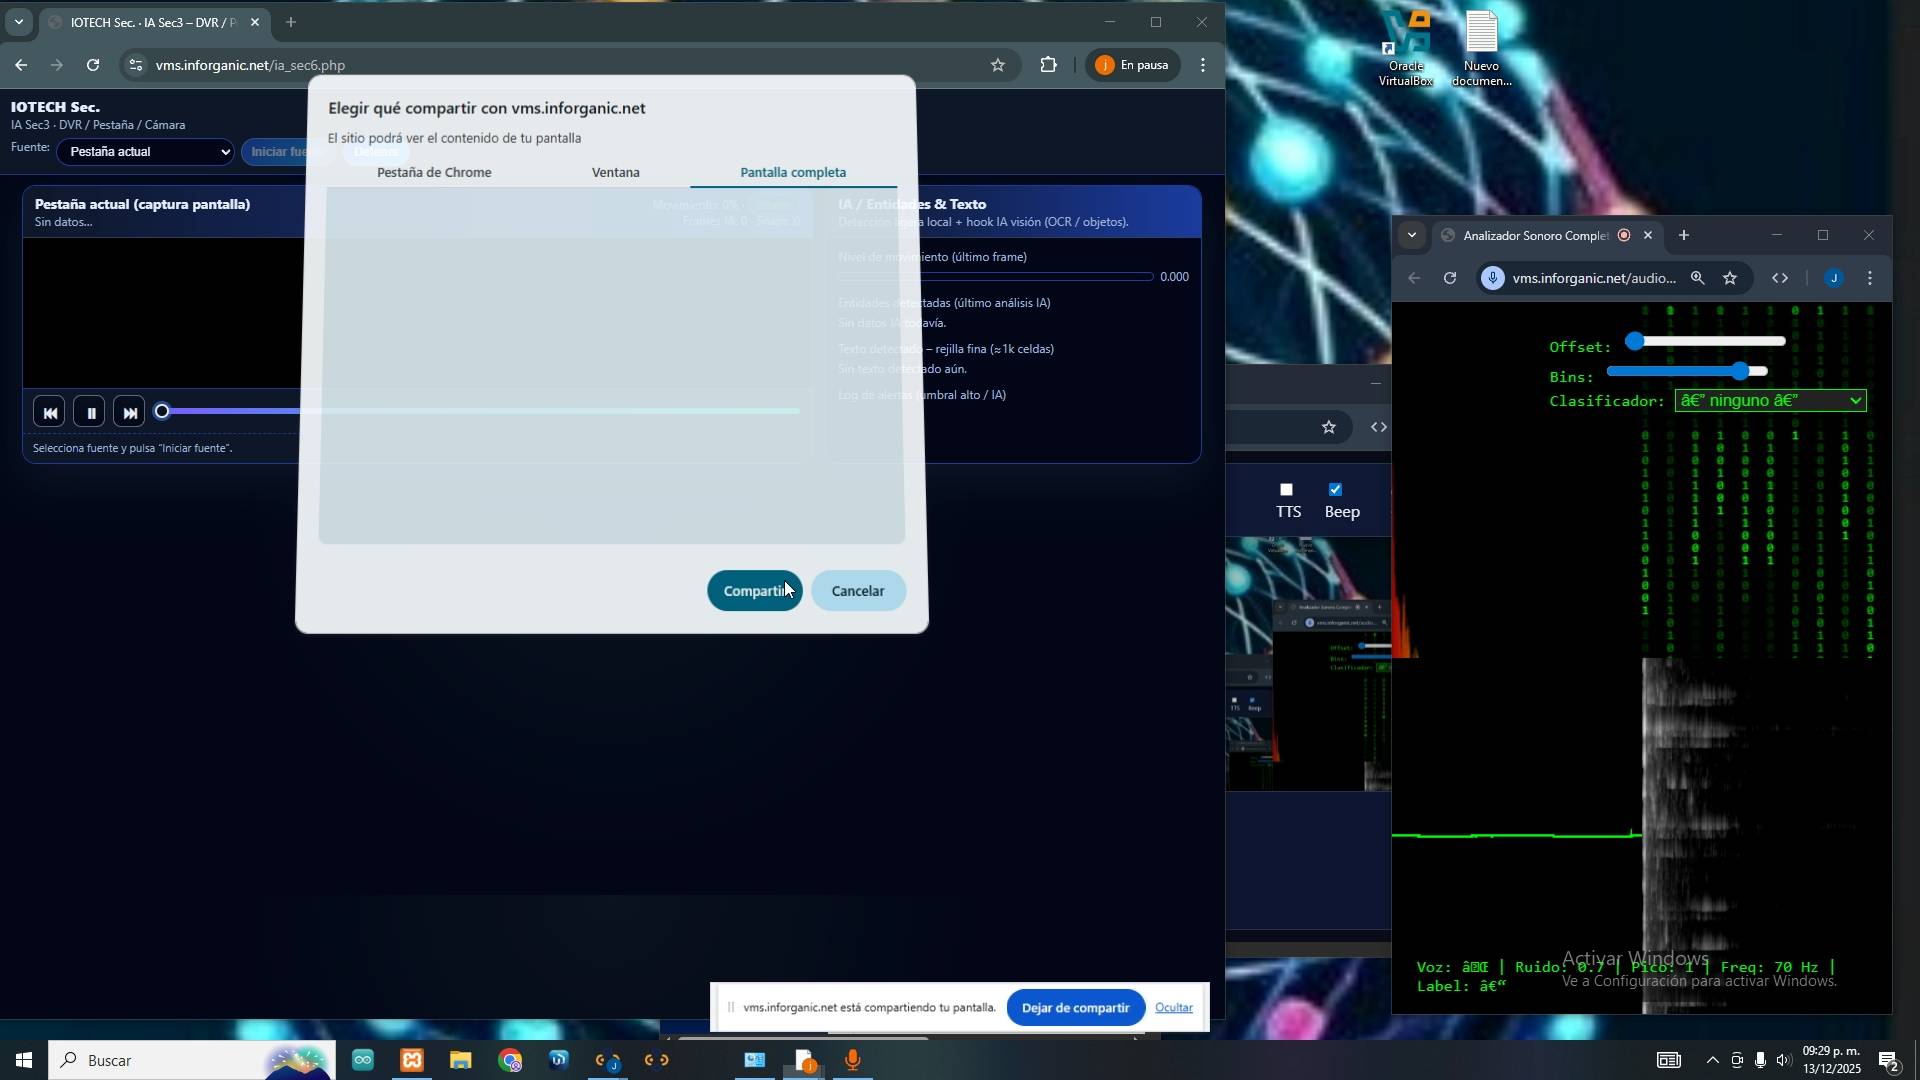
Task: Click the Bins slider handle
Action: pyautogui.click(x=1741, y=372)
